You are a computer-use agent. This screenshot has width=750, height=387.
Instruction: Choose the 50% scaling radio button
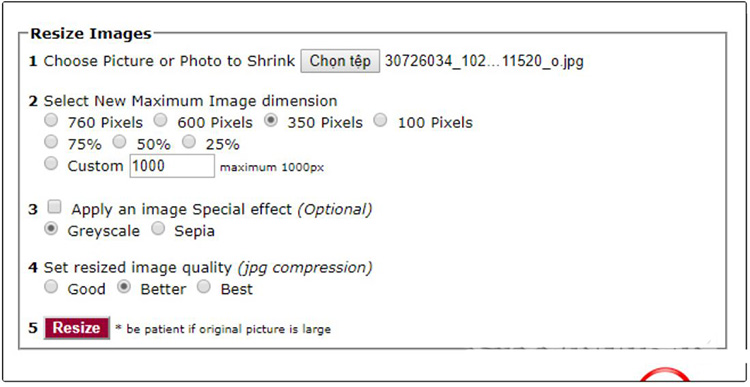[x=120, y=142]
